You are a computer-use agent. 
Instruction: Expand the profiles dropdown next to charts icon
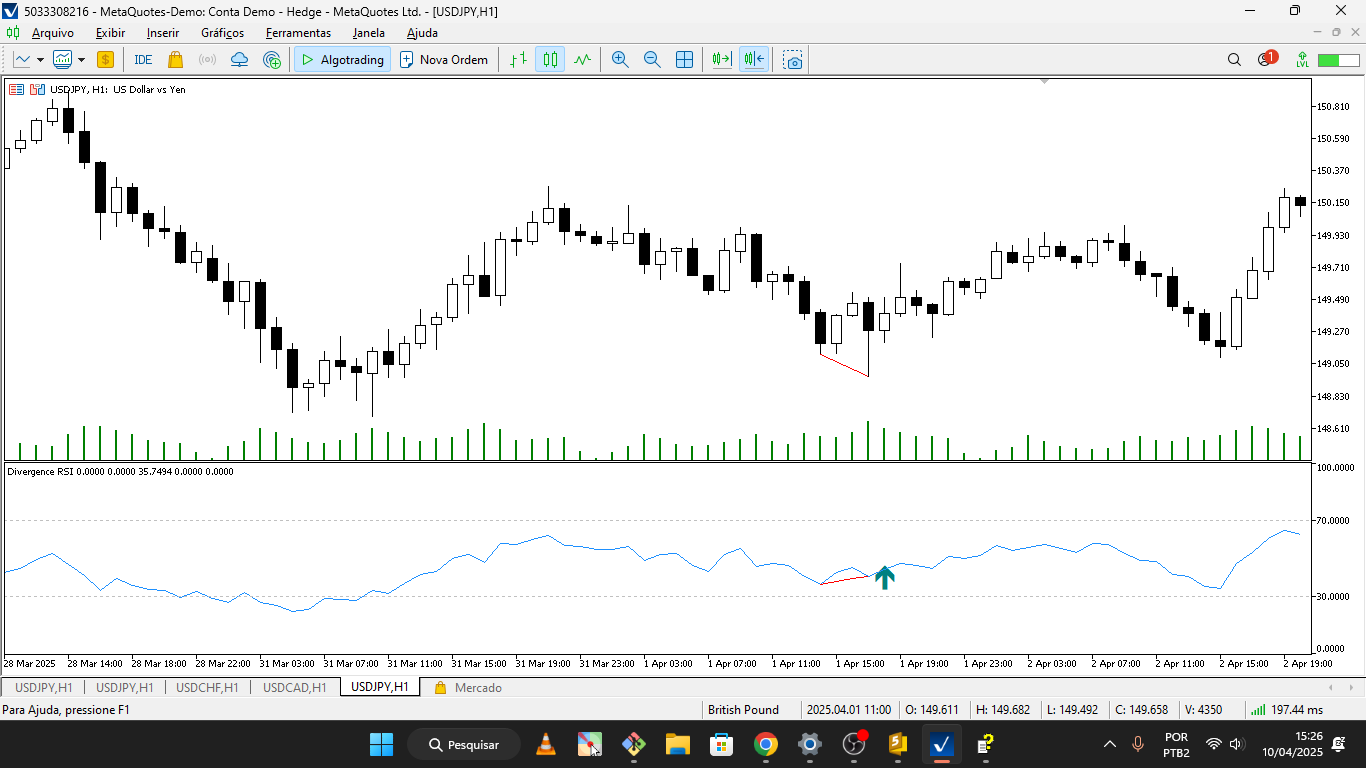80,59
